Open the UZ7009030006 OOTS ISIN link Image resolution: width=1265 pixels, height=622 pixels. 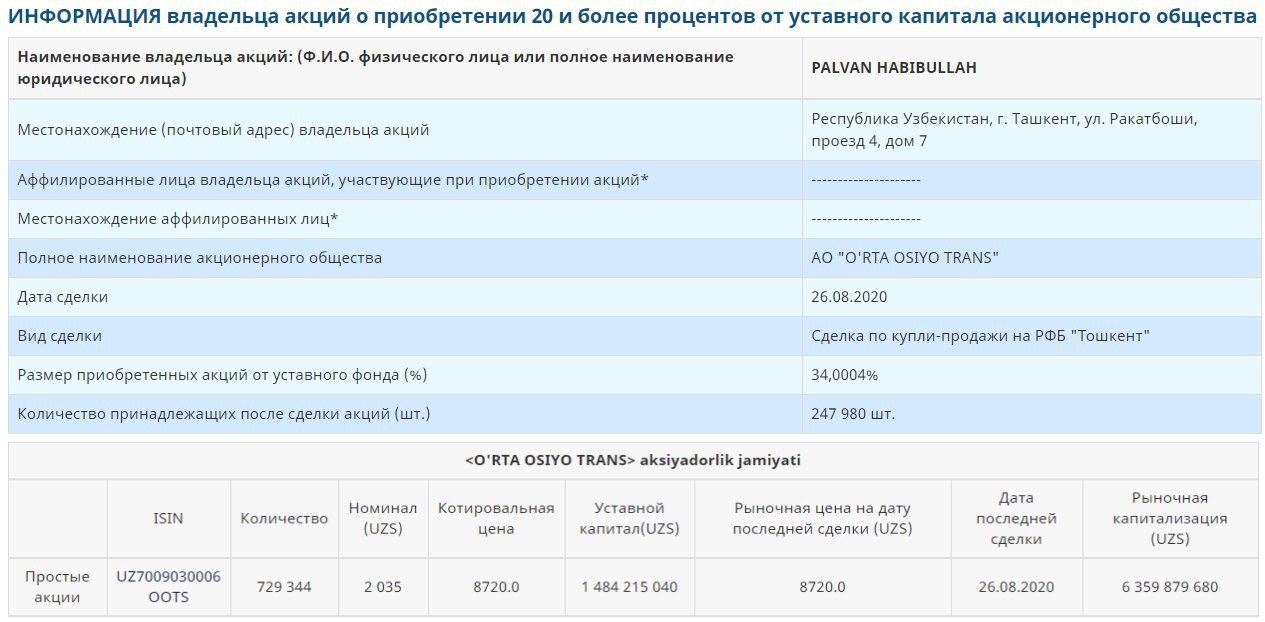(169, 587)
